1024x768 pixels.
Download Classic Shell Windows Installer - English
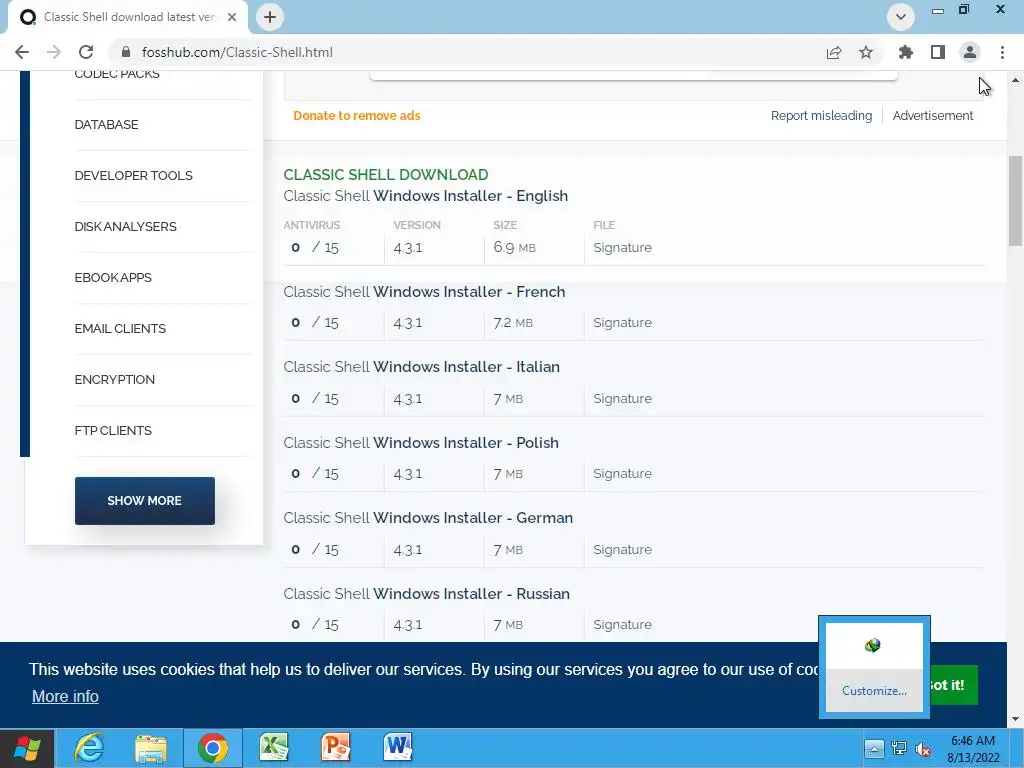(425, 196)
